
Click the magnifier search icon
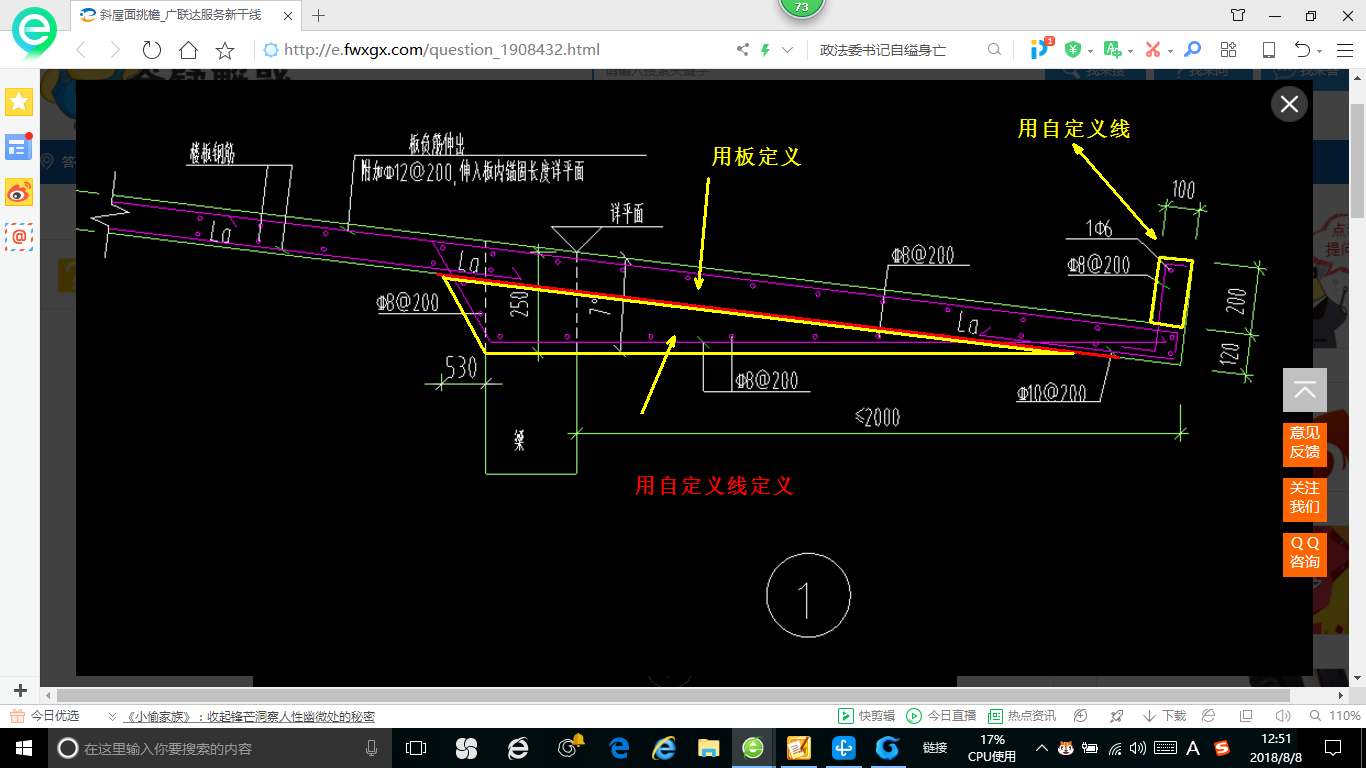[x=994, y=50]
